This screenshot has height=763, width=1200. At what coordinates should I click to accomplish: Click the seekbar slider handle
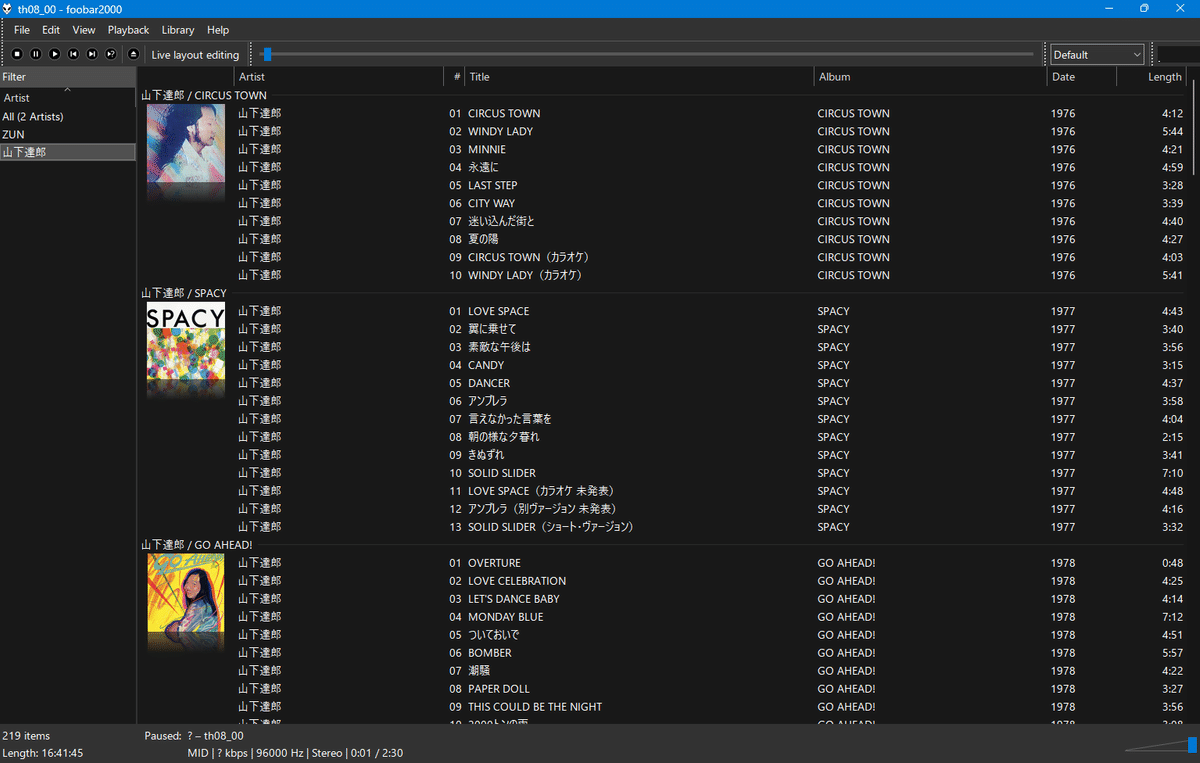(266, 54)
